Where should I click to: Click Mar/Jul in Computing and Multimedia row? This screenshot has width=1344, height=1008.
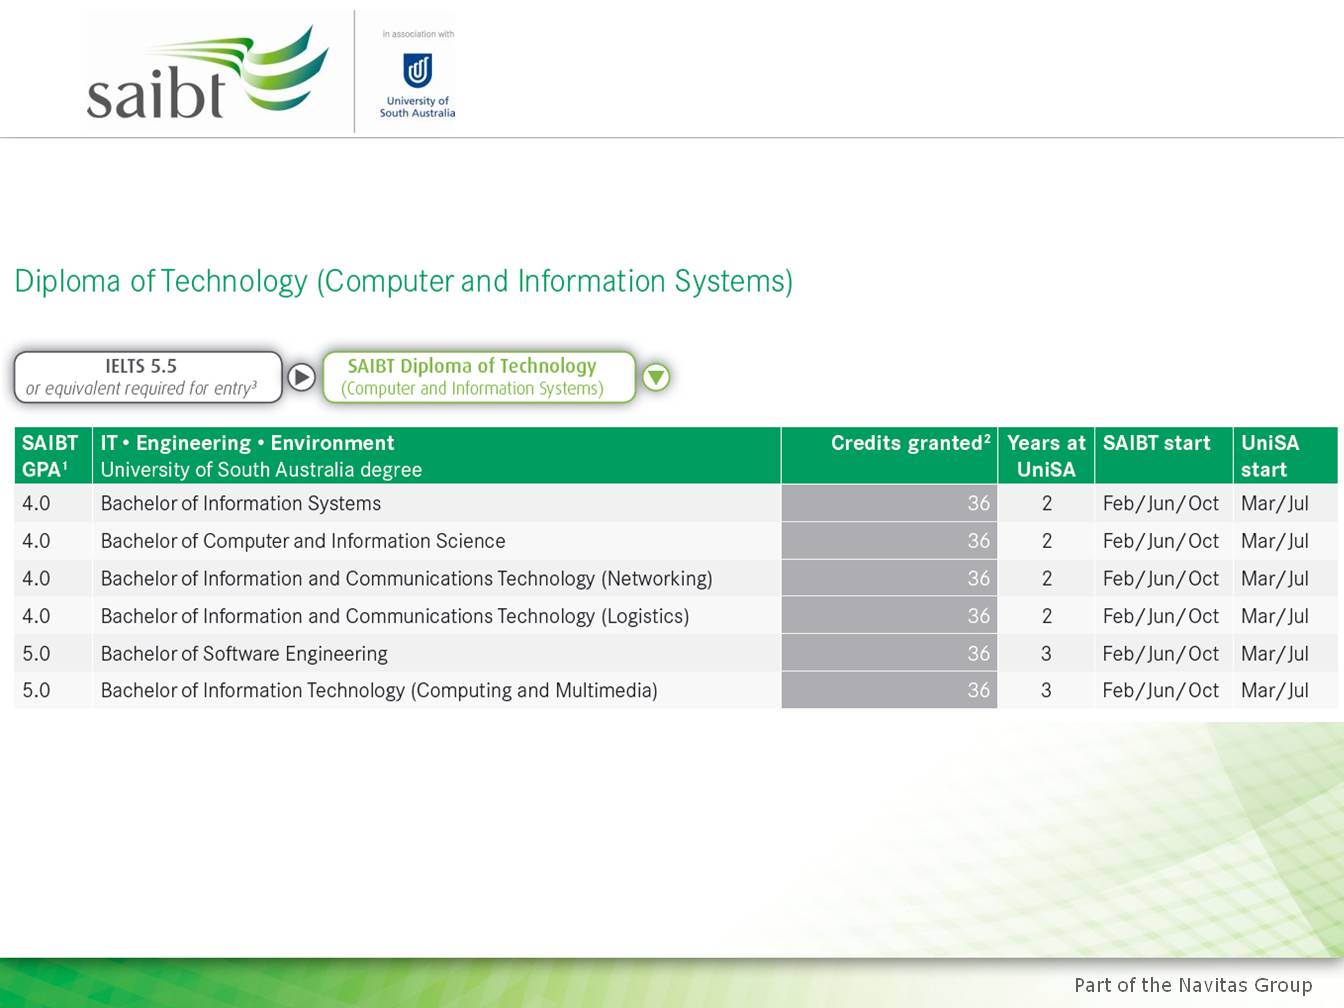pyautogui.click(x=1275, y=691)
